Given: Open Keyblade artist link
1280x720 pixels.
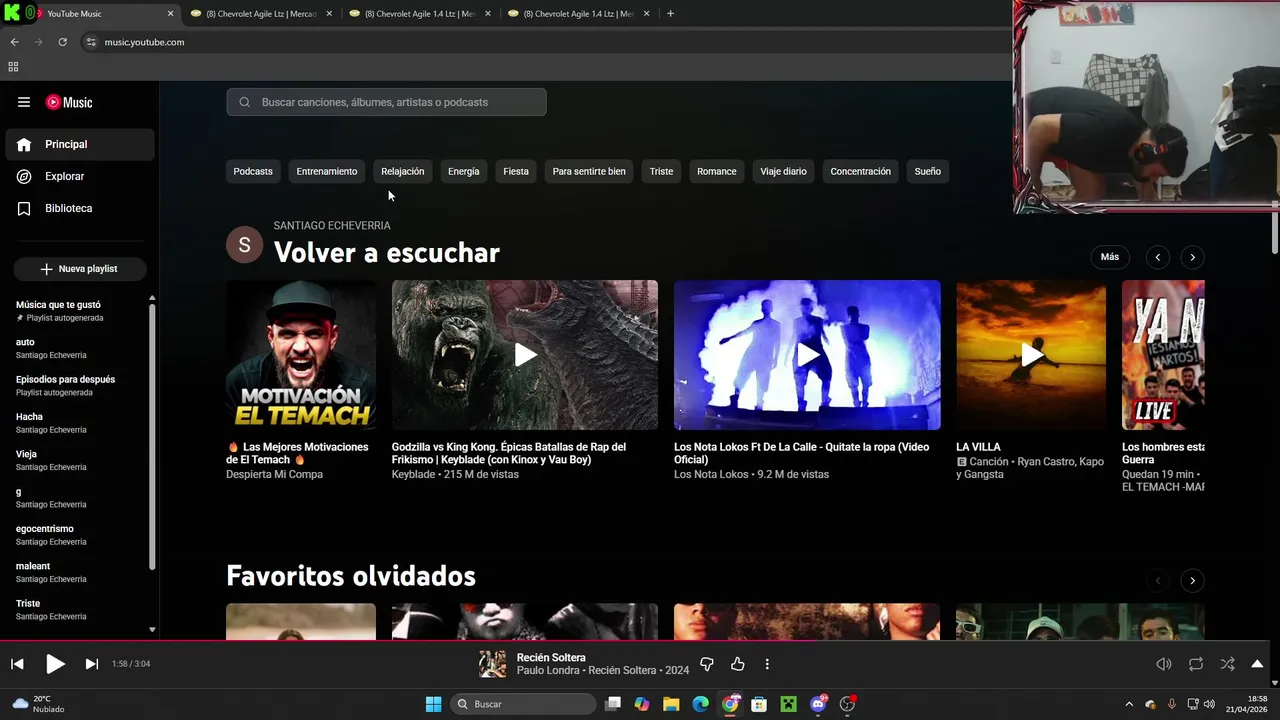Looking at the screenshot, I should 413,475.
